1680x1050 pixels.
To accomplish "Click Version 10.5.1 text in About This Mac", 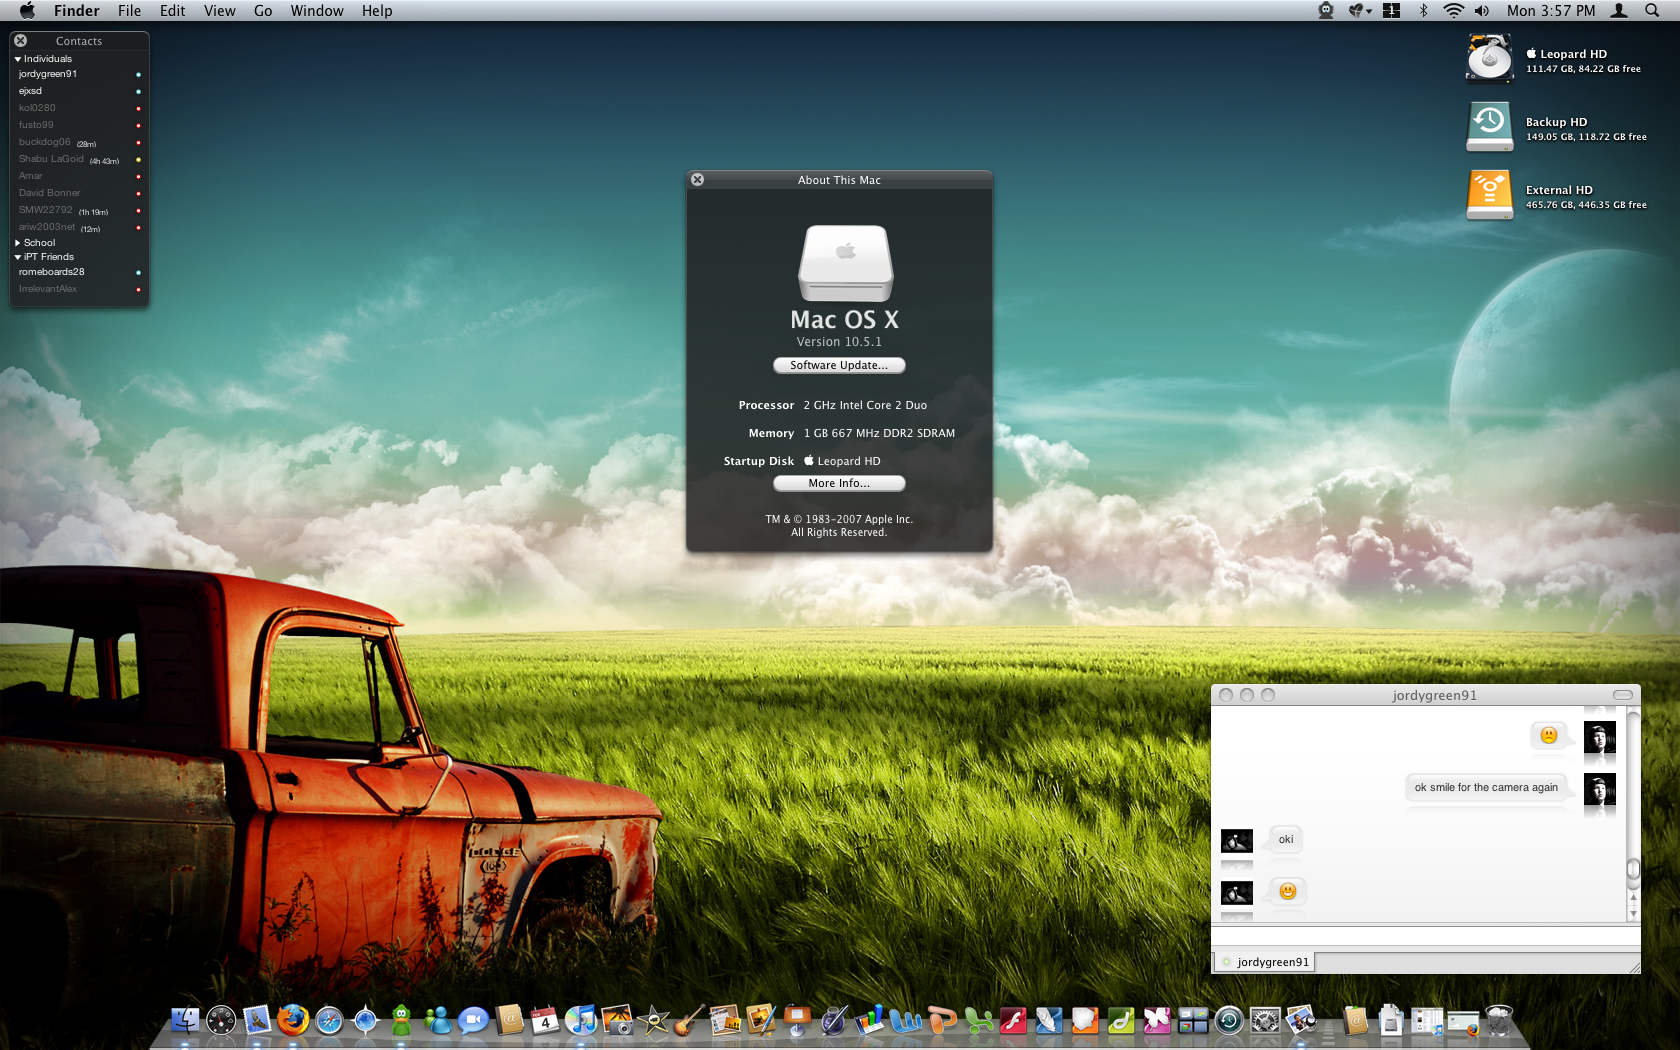I will point(839,342).
